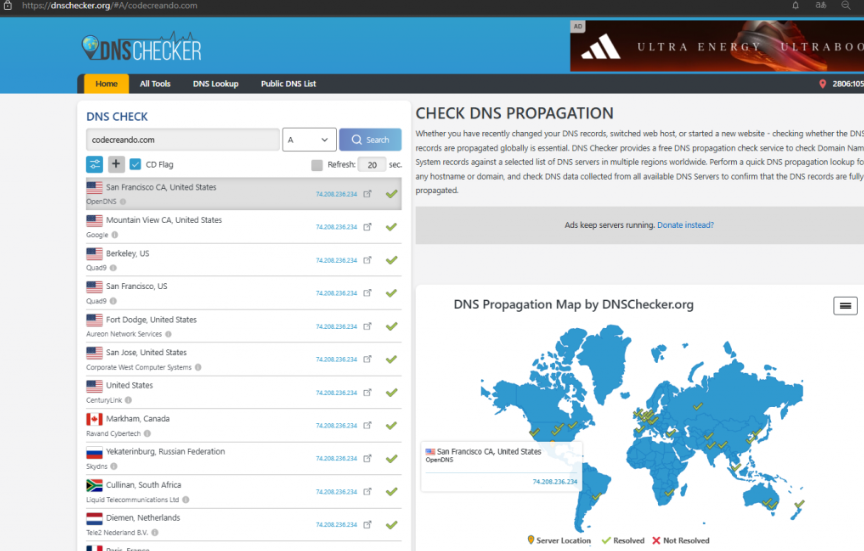Screen dimensions: 864x551
Task: Enable the auto Refresh checkbox
Action: tap(317, 165)
